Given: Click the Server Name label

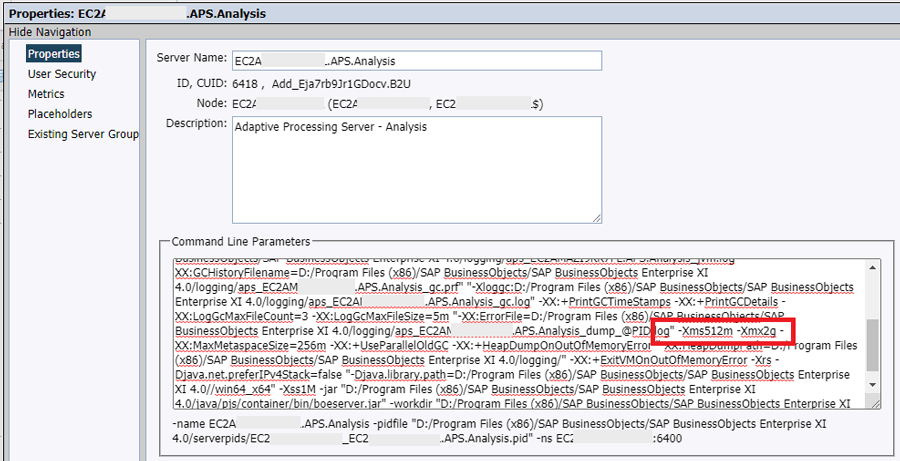Looking at the screenshot, I should 192,58.
